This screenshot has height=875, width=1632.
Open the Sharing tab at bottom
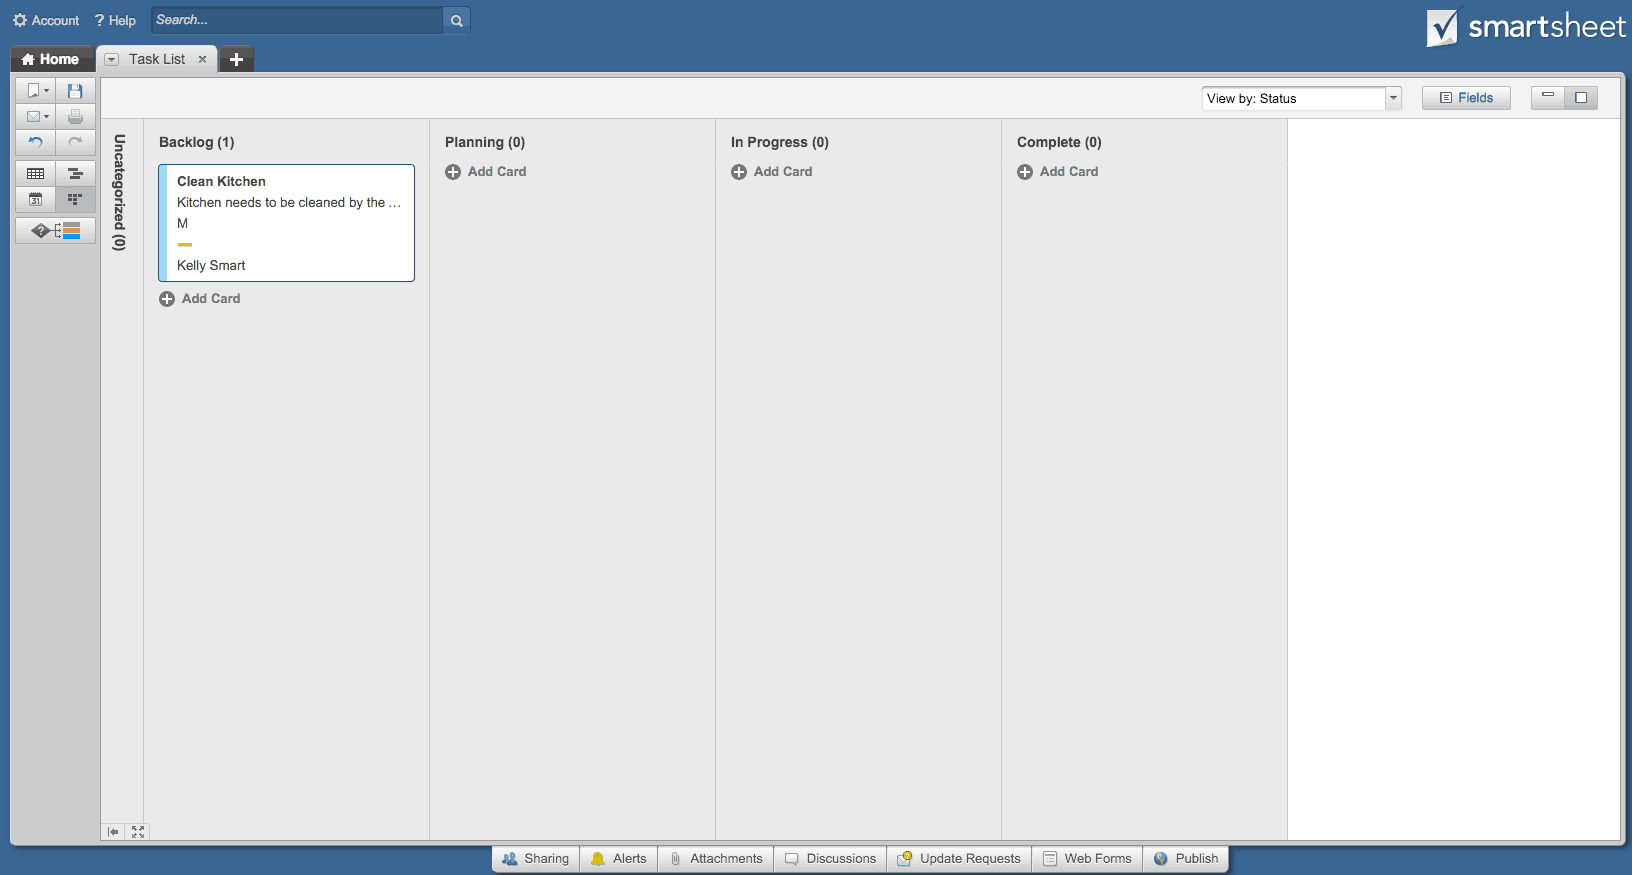tap(536, 858)
